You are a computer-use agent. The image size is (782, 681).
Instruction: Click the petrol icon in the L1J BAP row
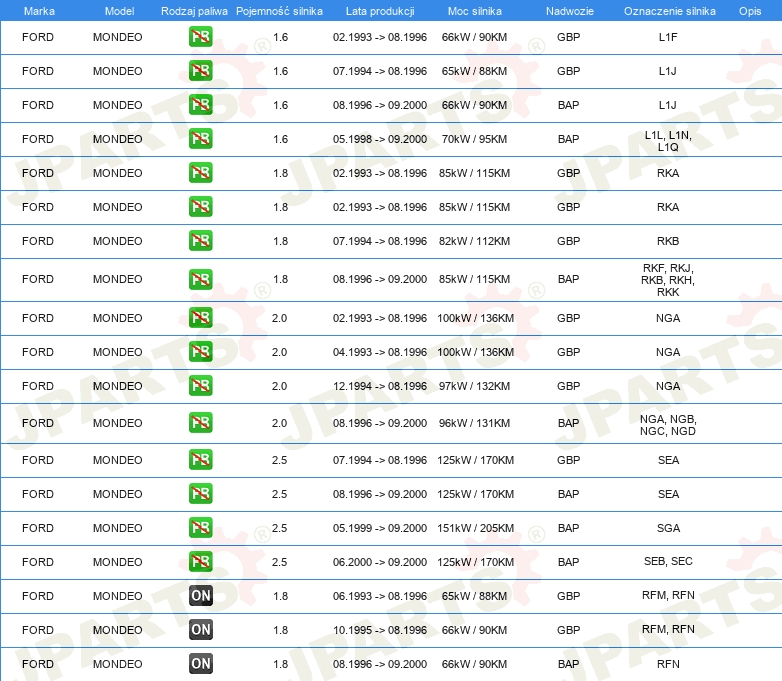(200, 105)
